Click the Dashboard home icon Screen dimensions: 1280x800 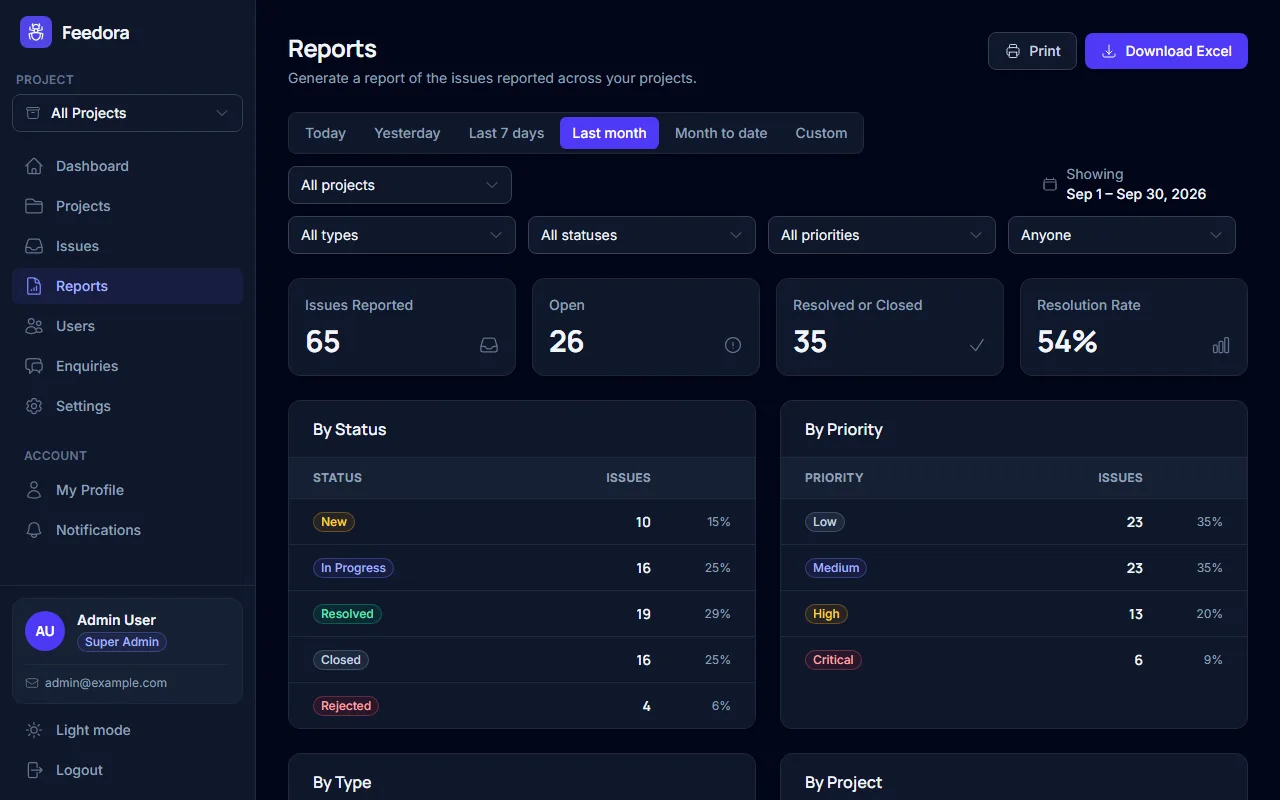[34, 166]
